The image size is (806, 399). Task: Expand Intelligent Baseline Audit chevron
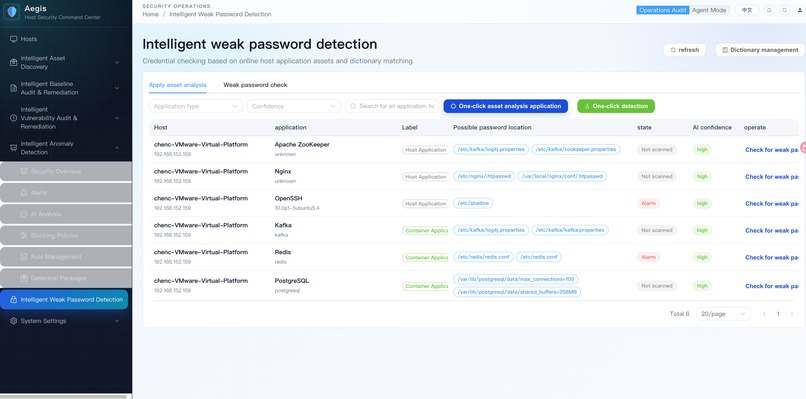[x=117, y=88]
